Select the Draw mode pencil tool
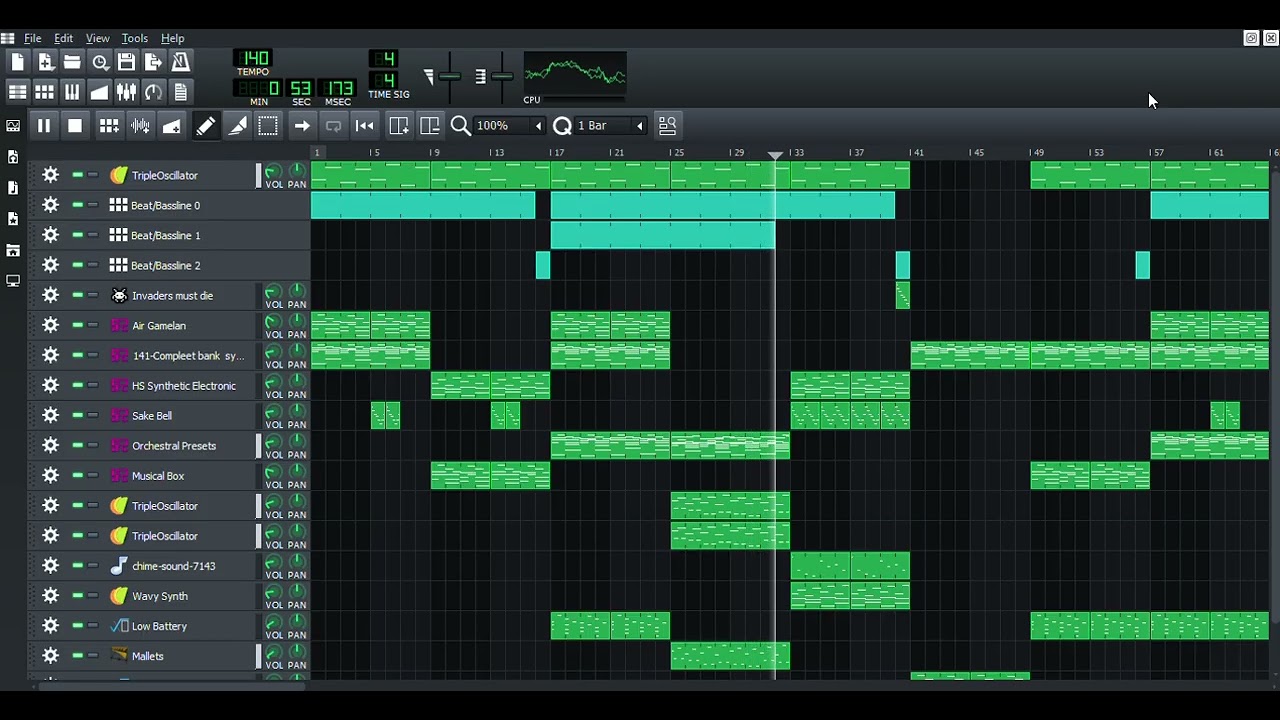Image resolution: width=1280 pixels, height=720 pixels. (x=205, y=125)
